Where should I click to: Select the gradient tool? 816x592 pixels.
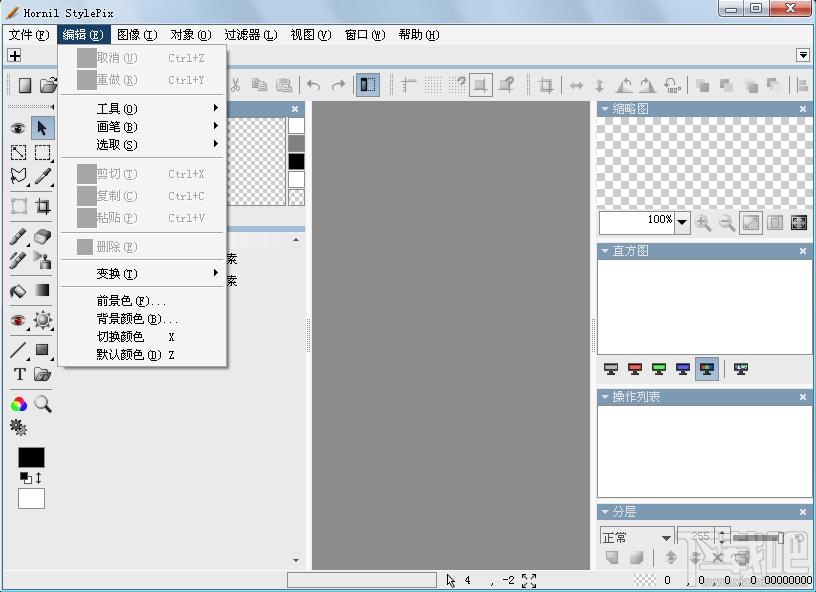[x=43, y=290]
